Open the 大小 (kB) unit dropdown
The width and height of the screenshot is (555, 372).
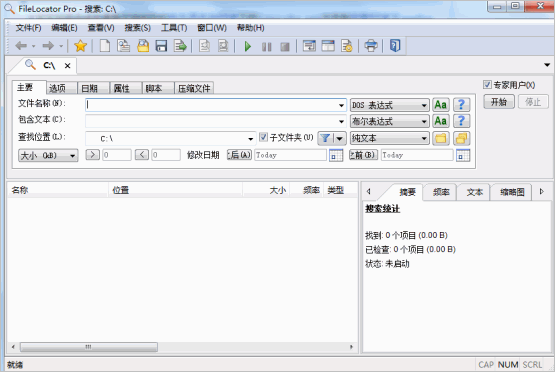[48, 155]
